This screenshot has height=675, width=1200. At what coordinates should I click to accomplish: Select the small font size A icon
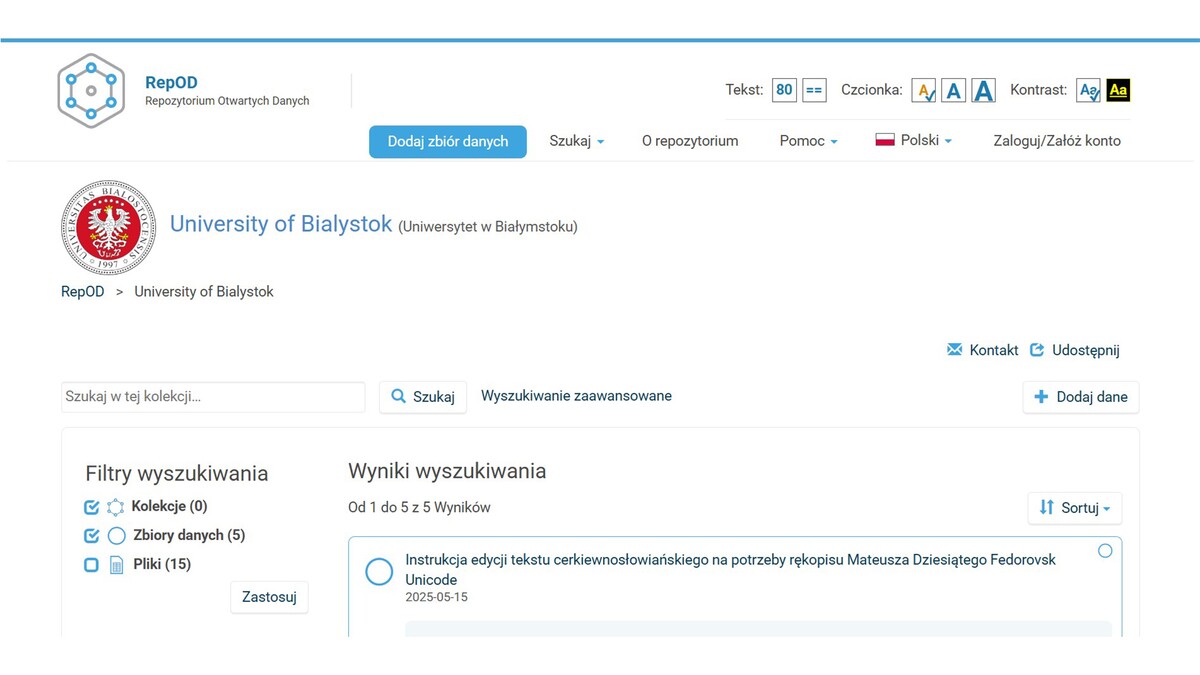924,91
